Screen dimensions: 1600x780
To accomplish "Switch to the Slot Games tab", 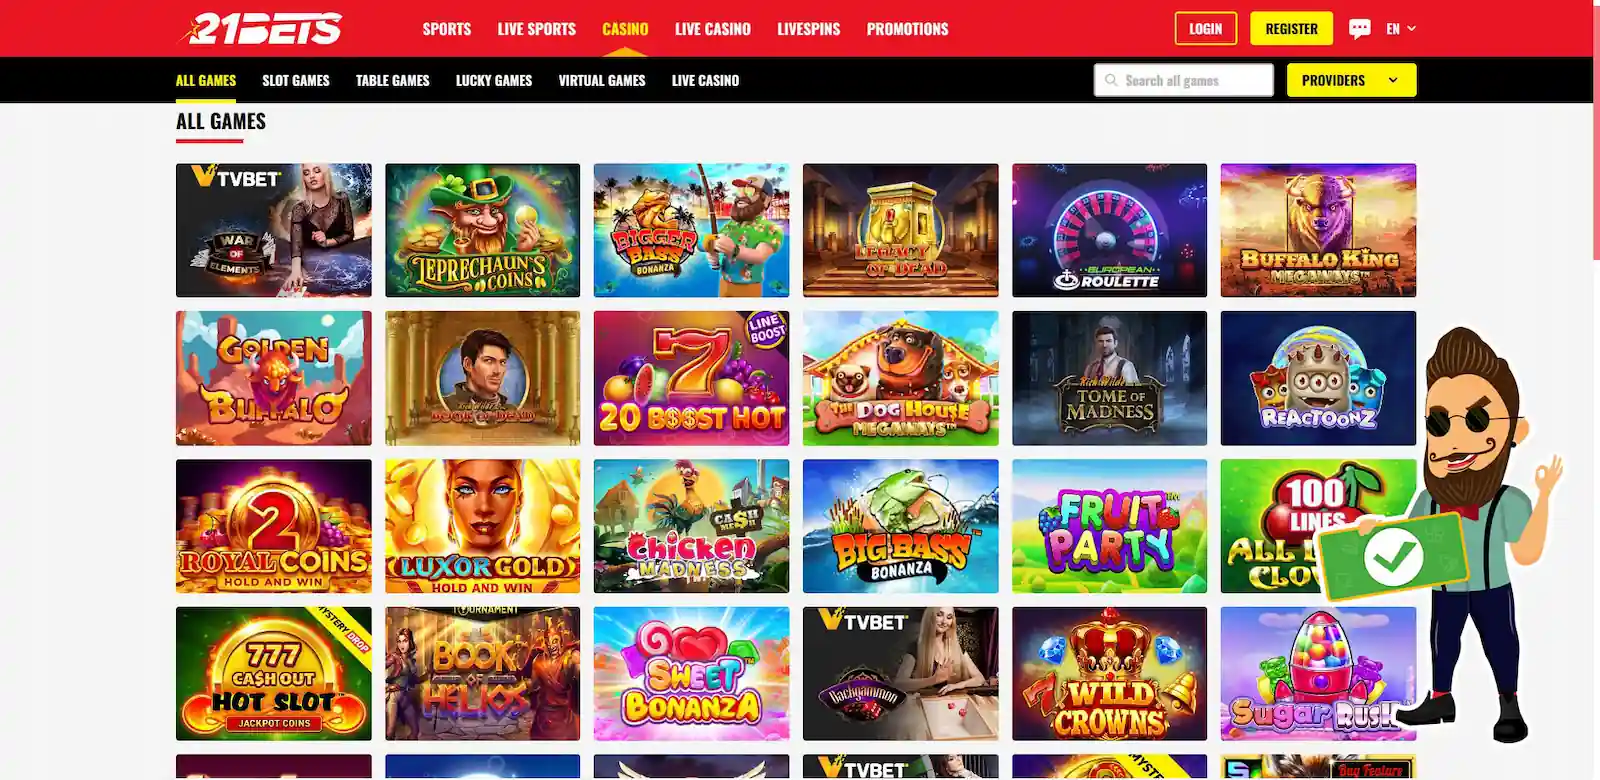I will click(296, 80).
